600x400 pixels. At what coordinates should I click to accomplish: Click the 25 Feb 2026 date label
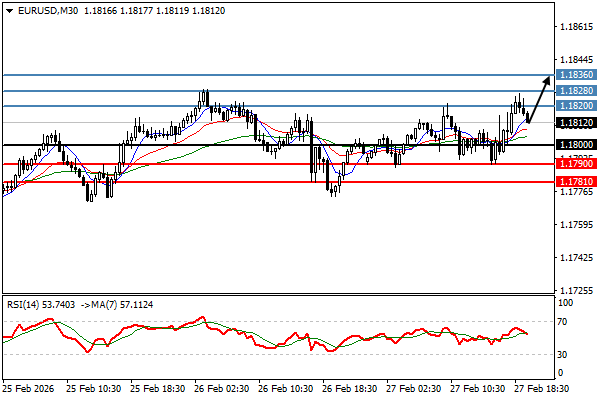tap(31, 388)
